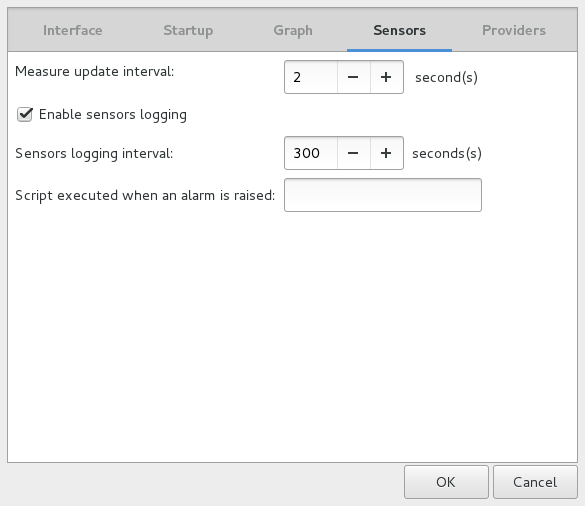Increase measure update interval with plus
This screenshot has height=506, width=585.
click(x=387, y=77)
